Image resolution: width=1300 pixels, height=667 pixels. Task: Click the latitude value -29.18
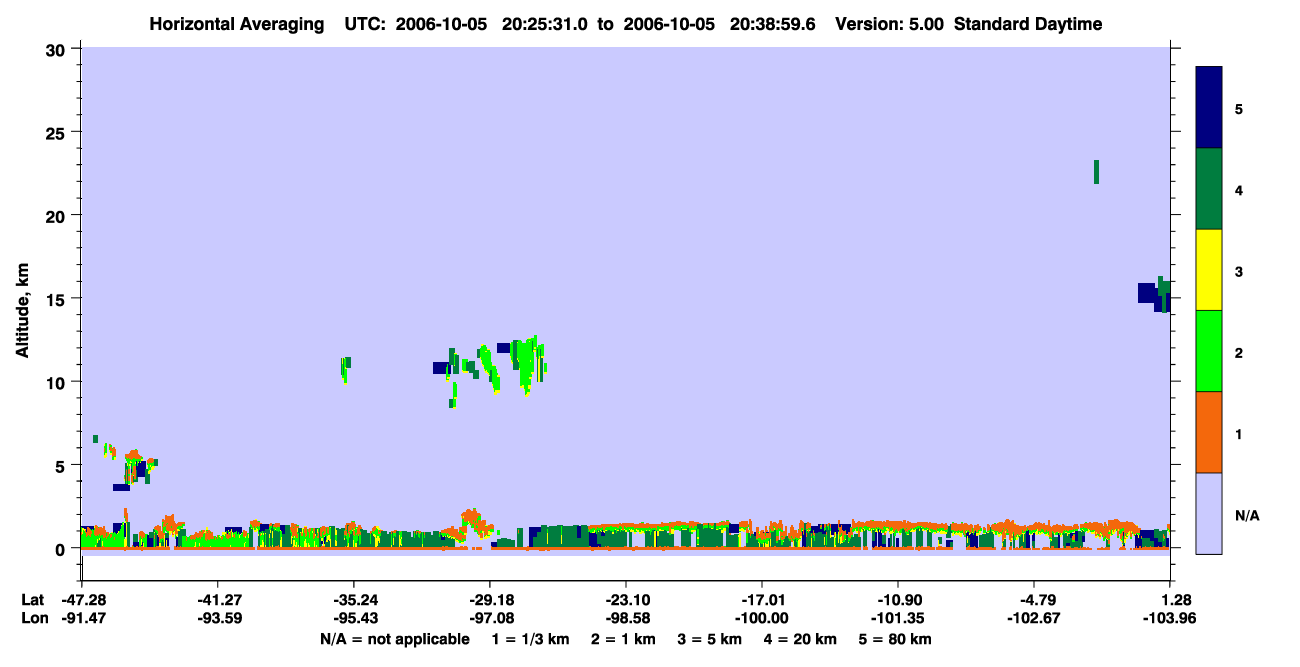489,600
